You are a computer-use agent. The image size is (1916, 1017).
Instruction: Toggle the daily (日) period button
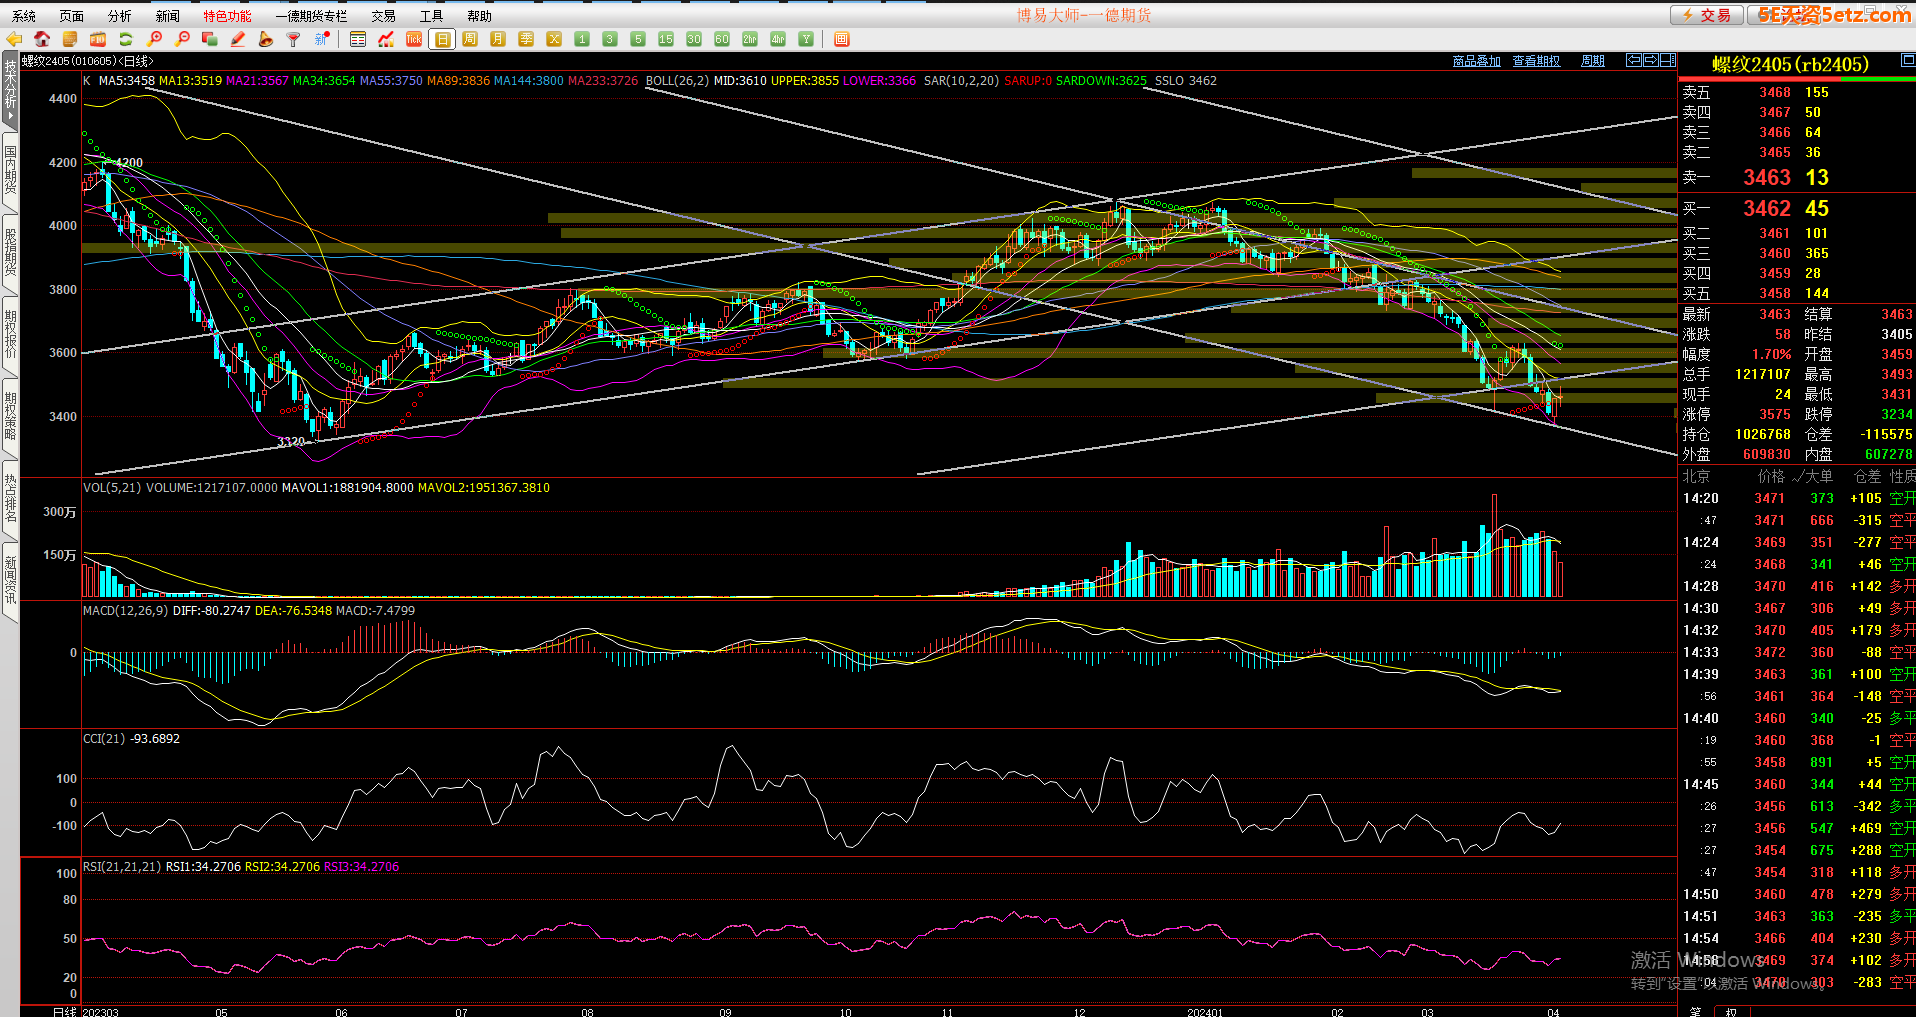coord(442,39)
